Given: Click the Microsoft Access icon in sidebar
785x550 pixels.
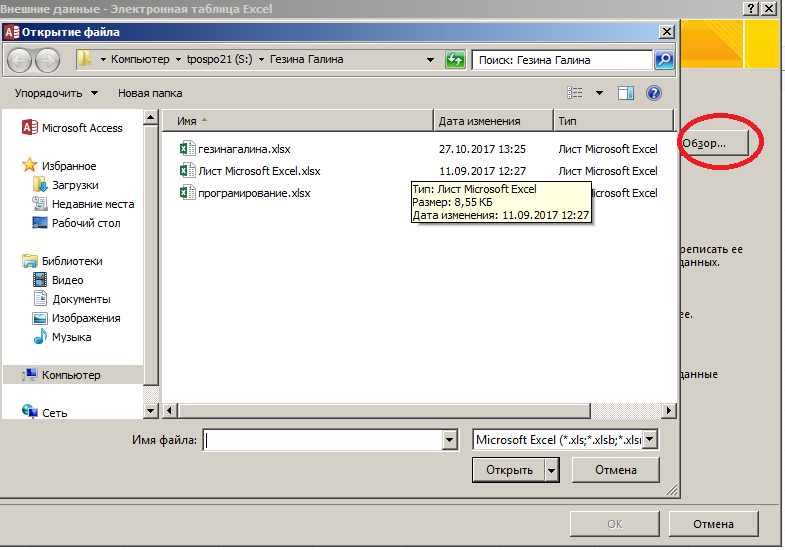Looking at the screenshot, I should [x=30, y=128].
